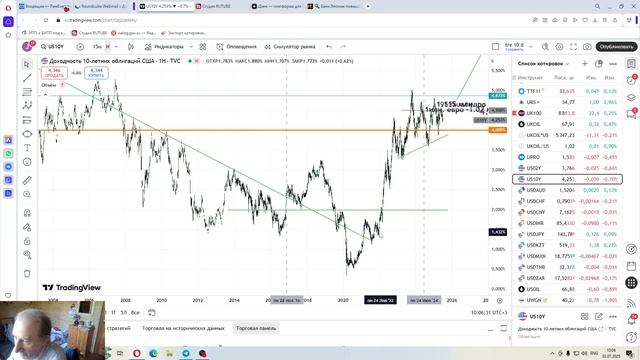Select the Все all date range

pyautogui.click(x=135, y=313)
